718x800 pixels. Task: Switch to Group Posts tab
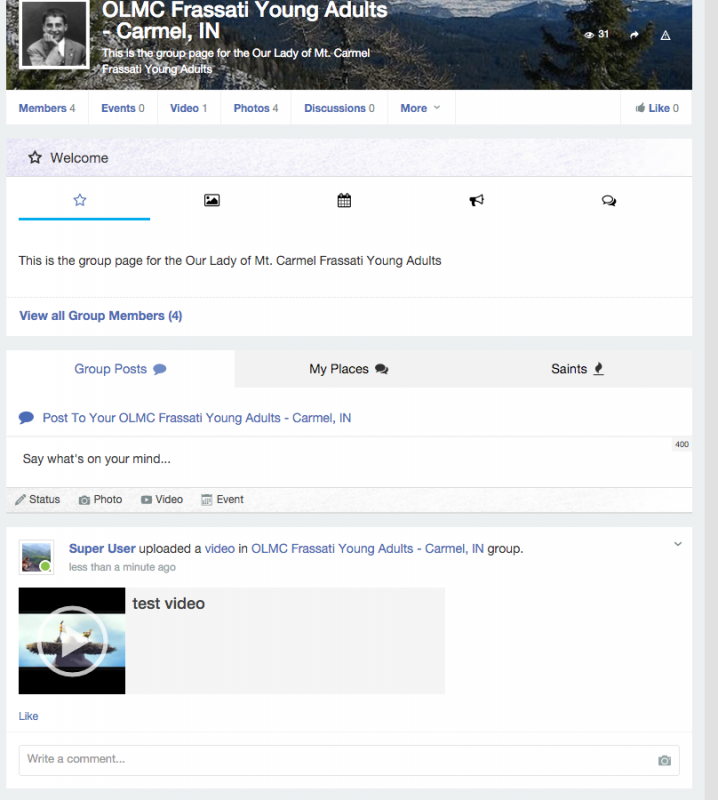point(120,369)
